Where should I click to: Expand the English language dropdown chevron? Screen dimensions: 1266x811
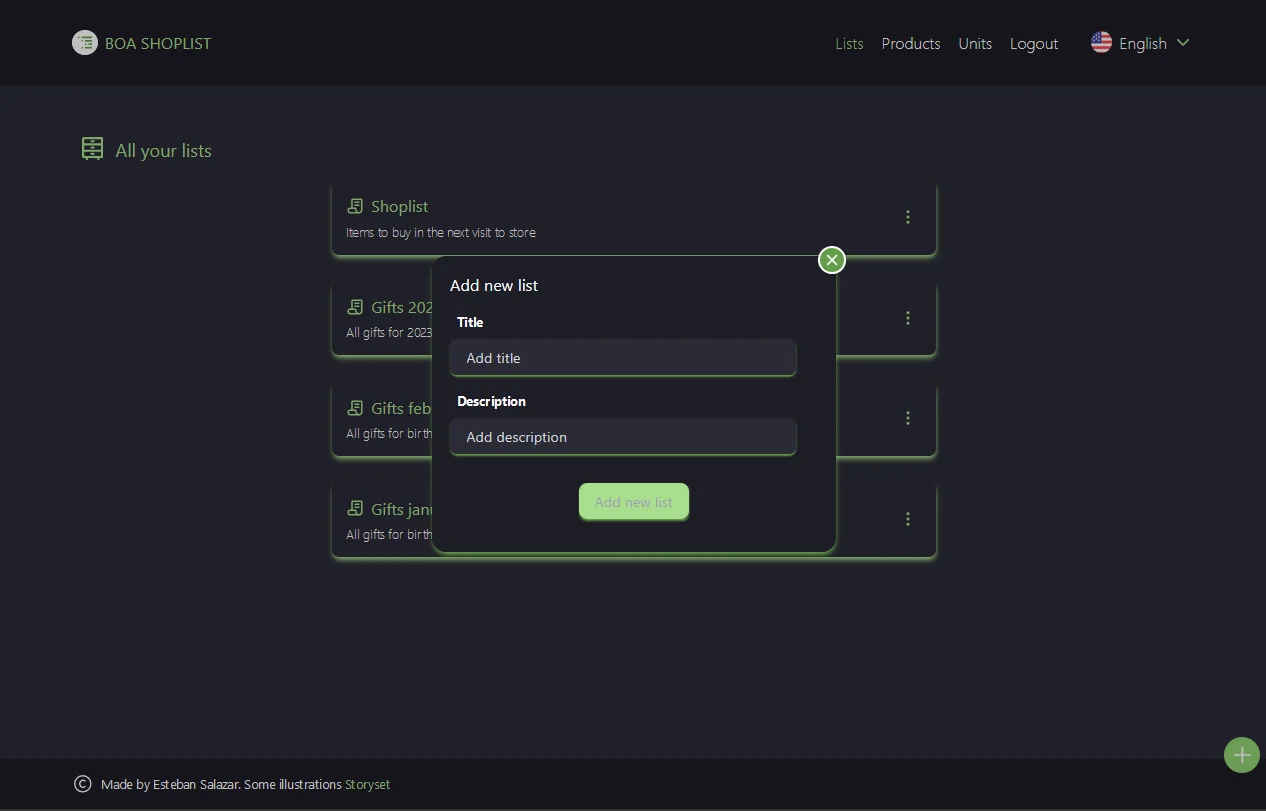pos(1183,43)
